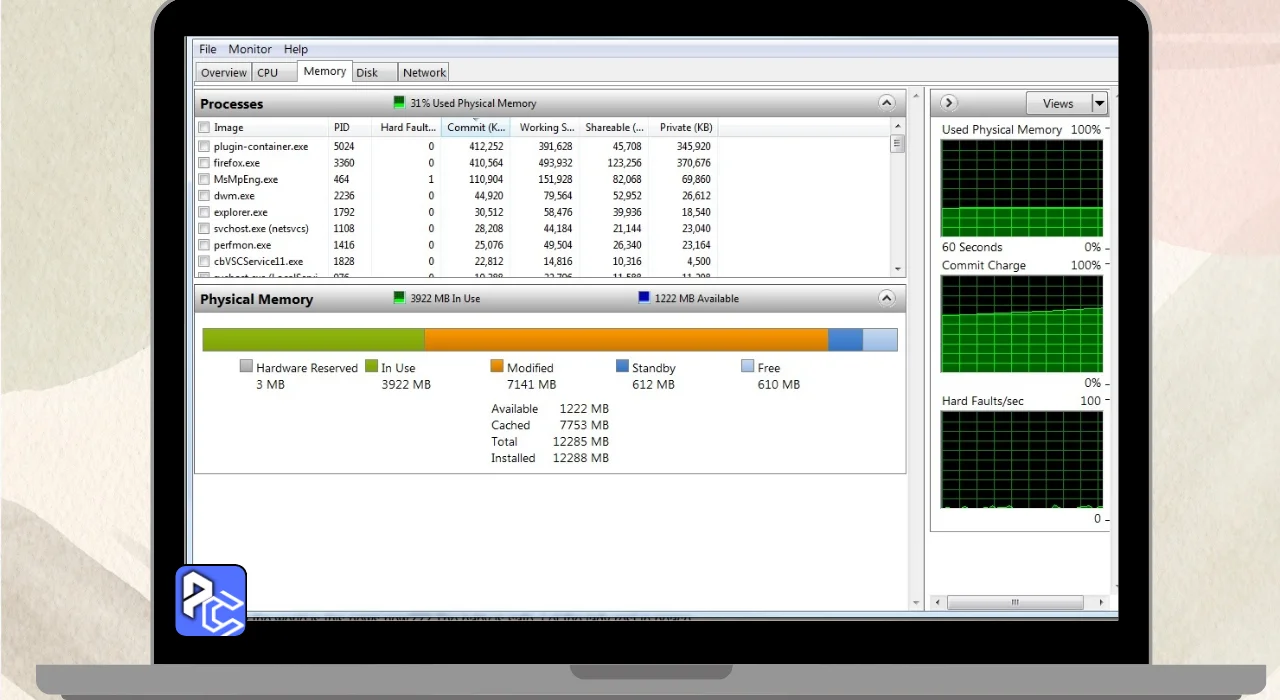Check the perfmon.exe process checkbox

204,245
